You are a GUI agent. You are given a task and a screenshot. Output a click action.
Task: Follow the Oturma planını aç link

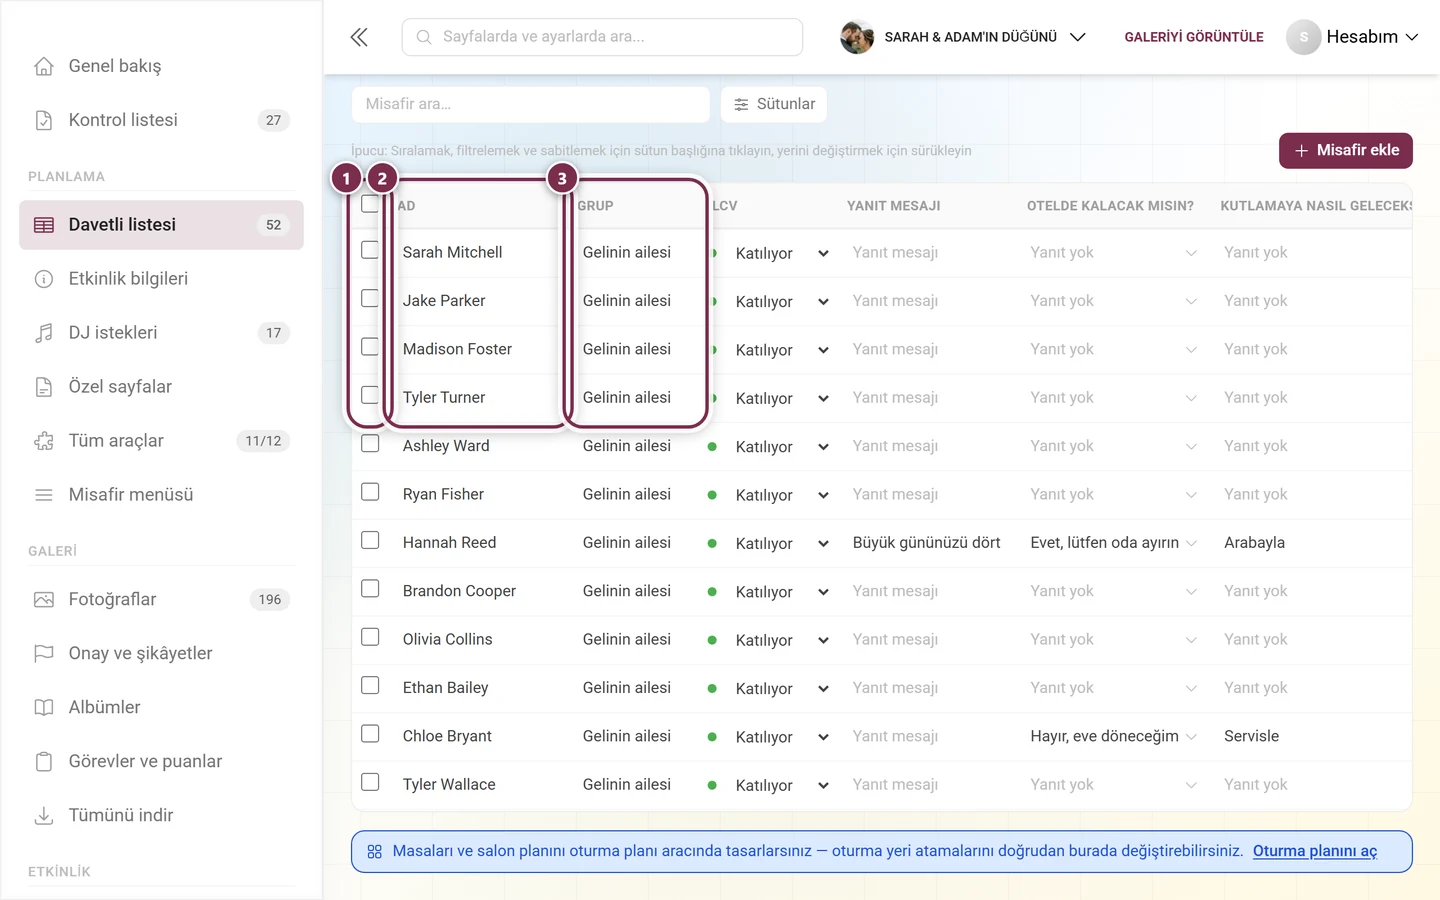coord(1315,851)
